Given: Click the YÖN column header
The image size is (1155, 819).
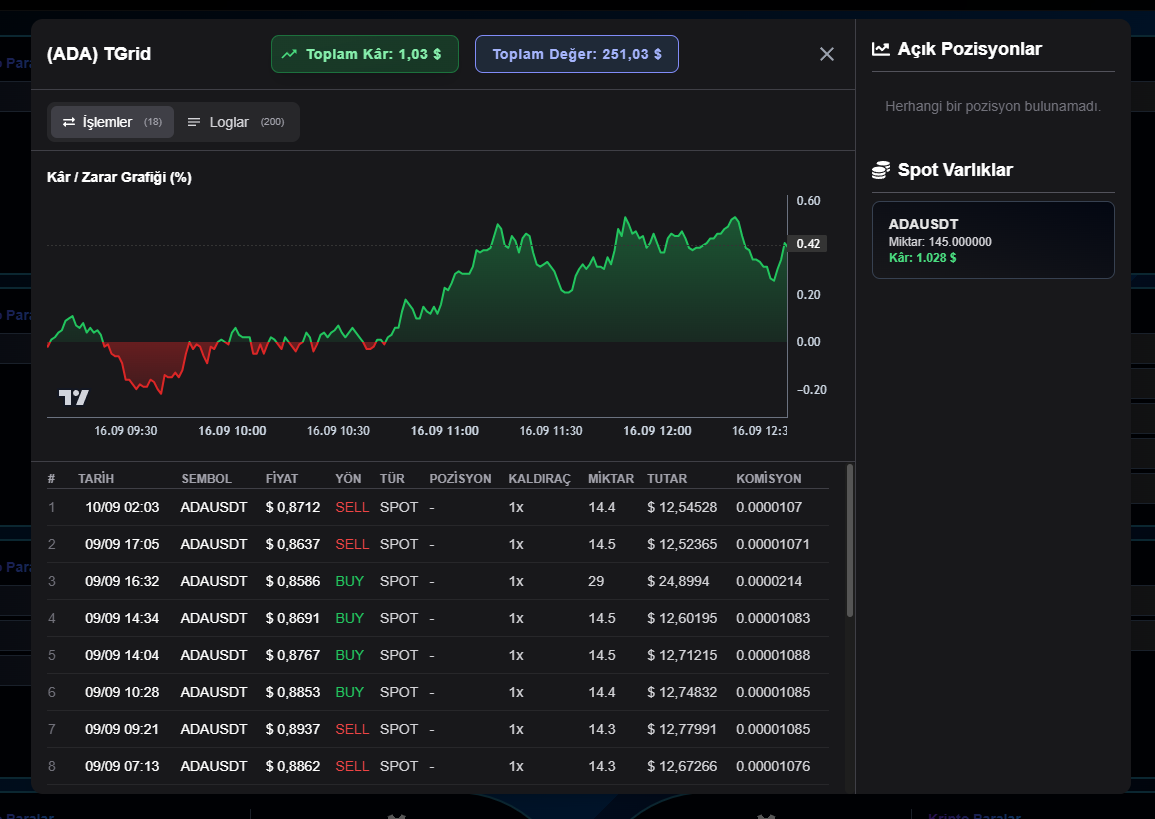Looking at the screenshot, I should click(x=348, y=479).
